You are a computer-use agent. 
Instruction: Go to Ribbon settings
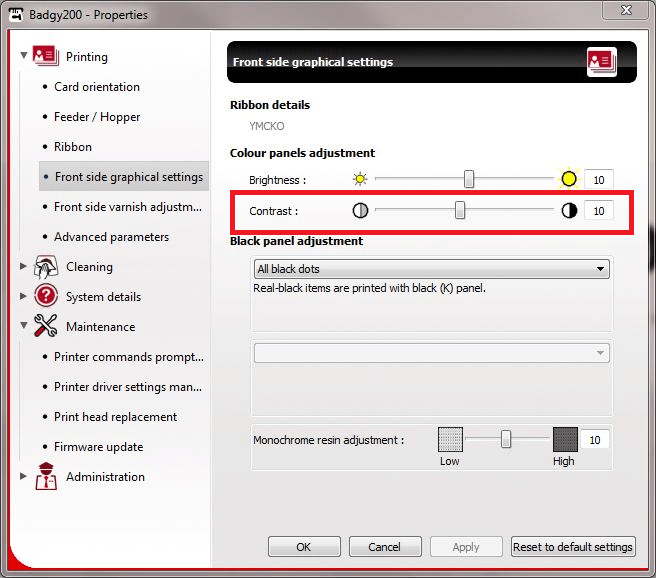point(73,147)
